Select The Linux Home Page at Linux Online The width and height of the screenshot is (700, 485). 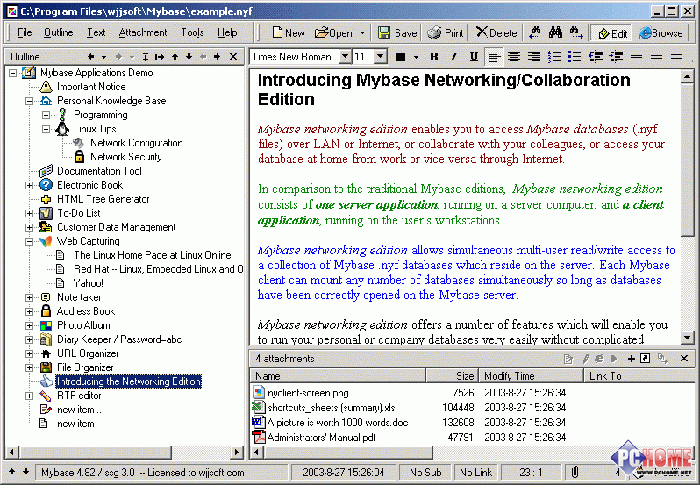click(153, 255)
